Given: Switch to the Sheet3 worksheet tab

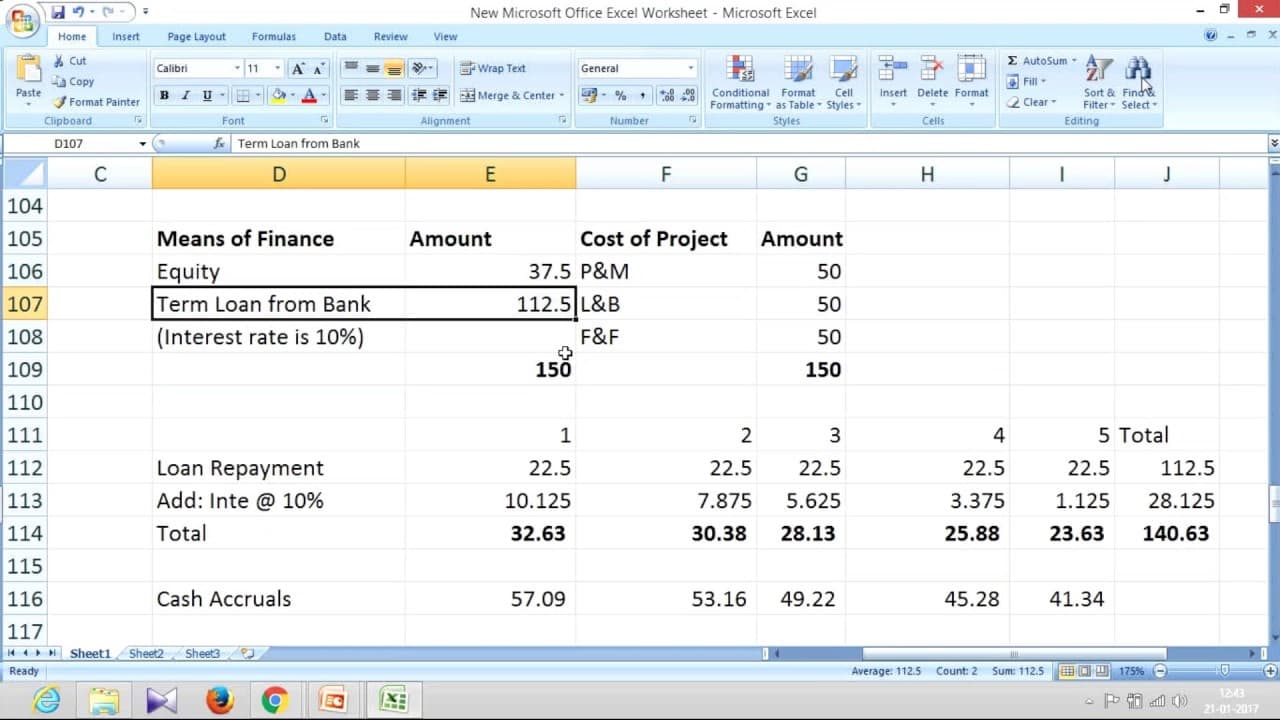Looking at the screenshot, I should (x=202, y=654).
